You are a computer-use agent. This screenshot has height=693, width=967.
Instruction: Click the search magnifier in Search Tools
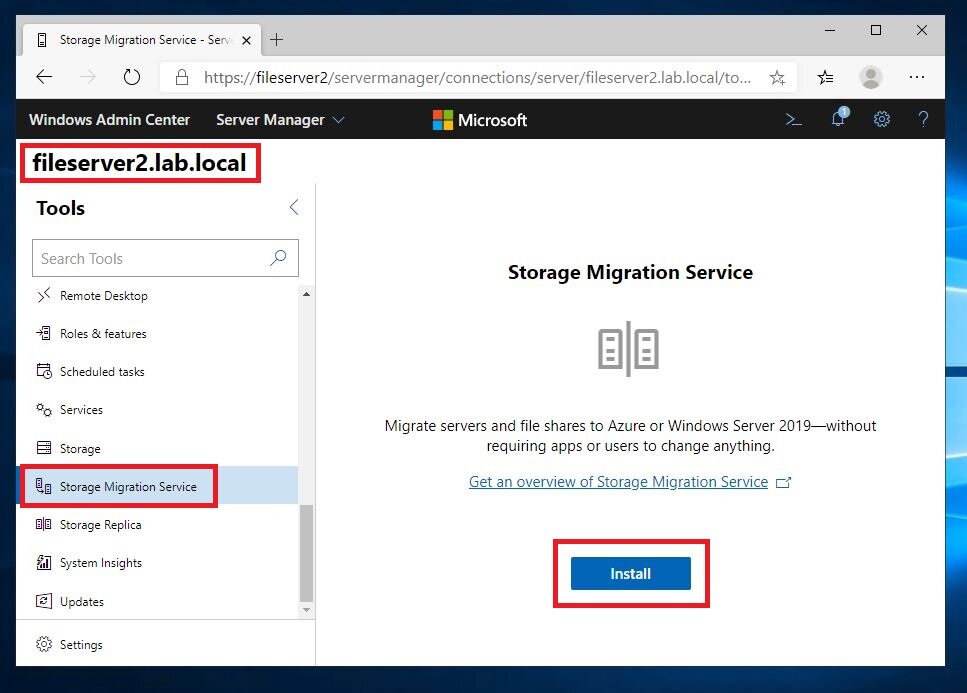coord(278,258)
